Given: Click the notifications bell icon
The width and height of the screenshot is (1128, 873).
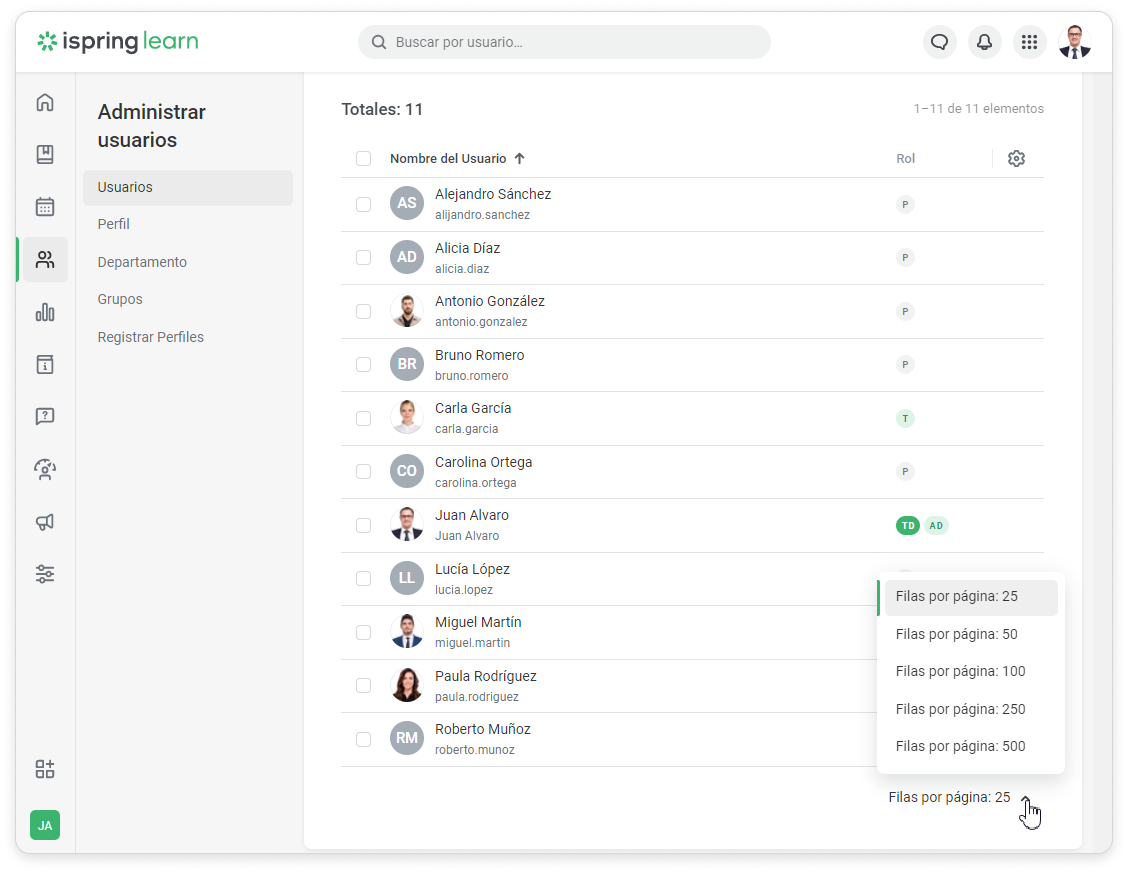Looking at the screenshot, I should (x=984, y=42).
